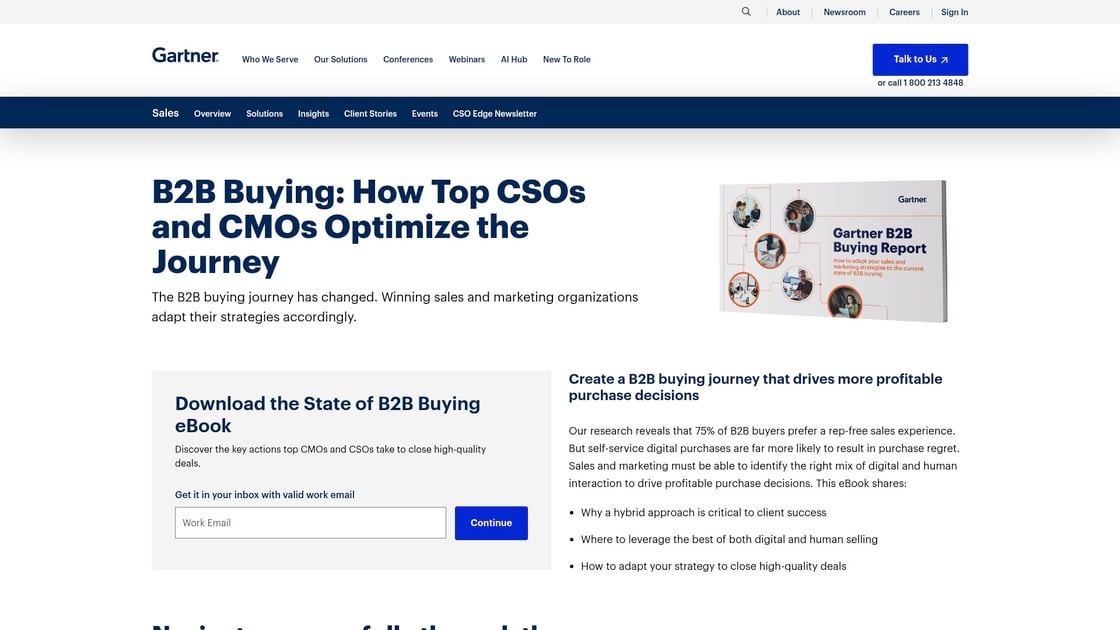Click the Gartner logo
The width and height of the screenshot is (1120, 630).
[185, 56]
